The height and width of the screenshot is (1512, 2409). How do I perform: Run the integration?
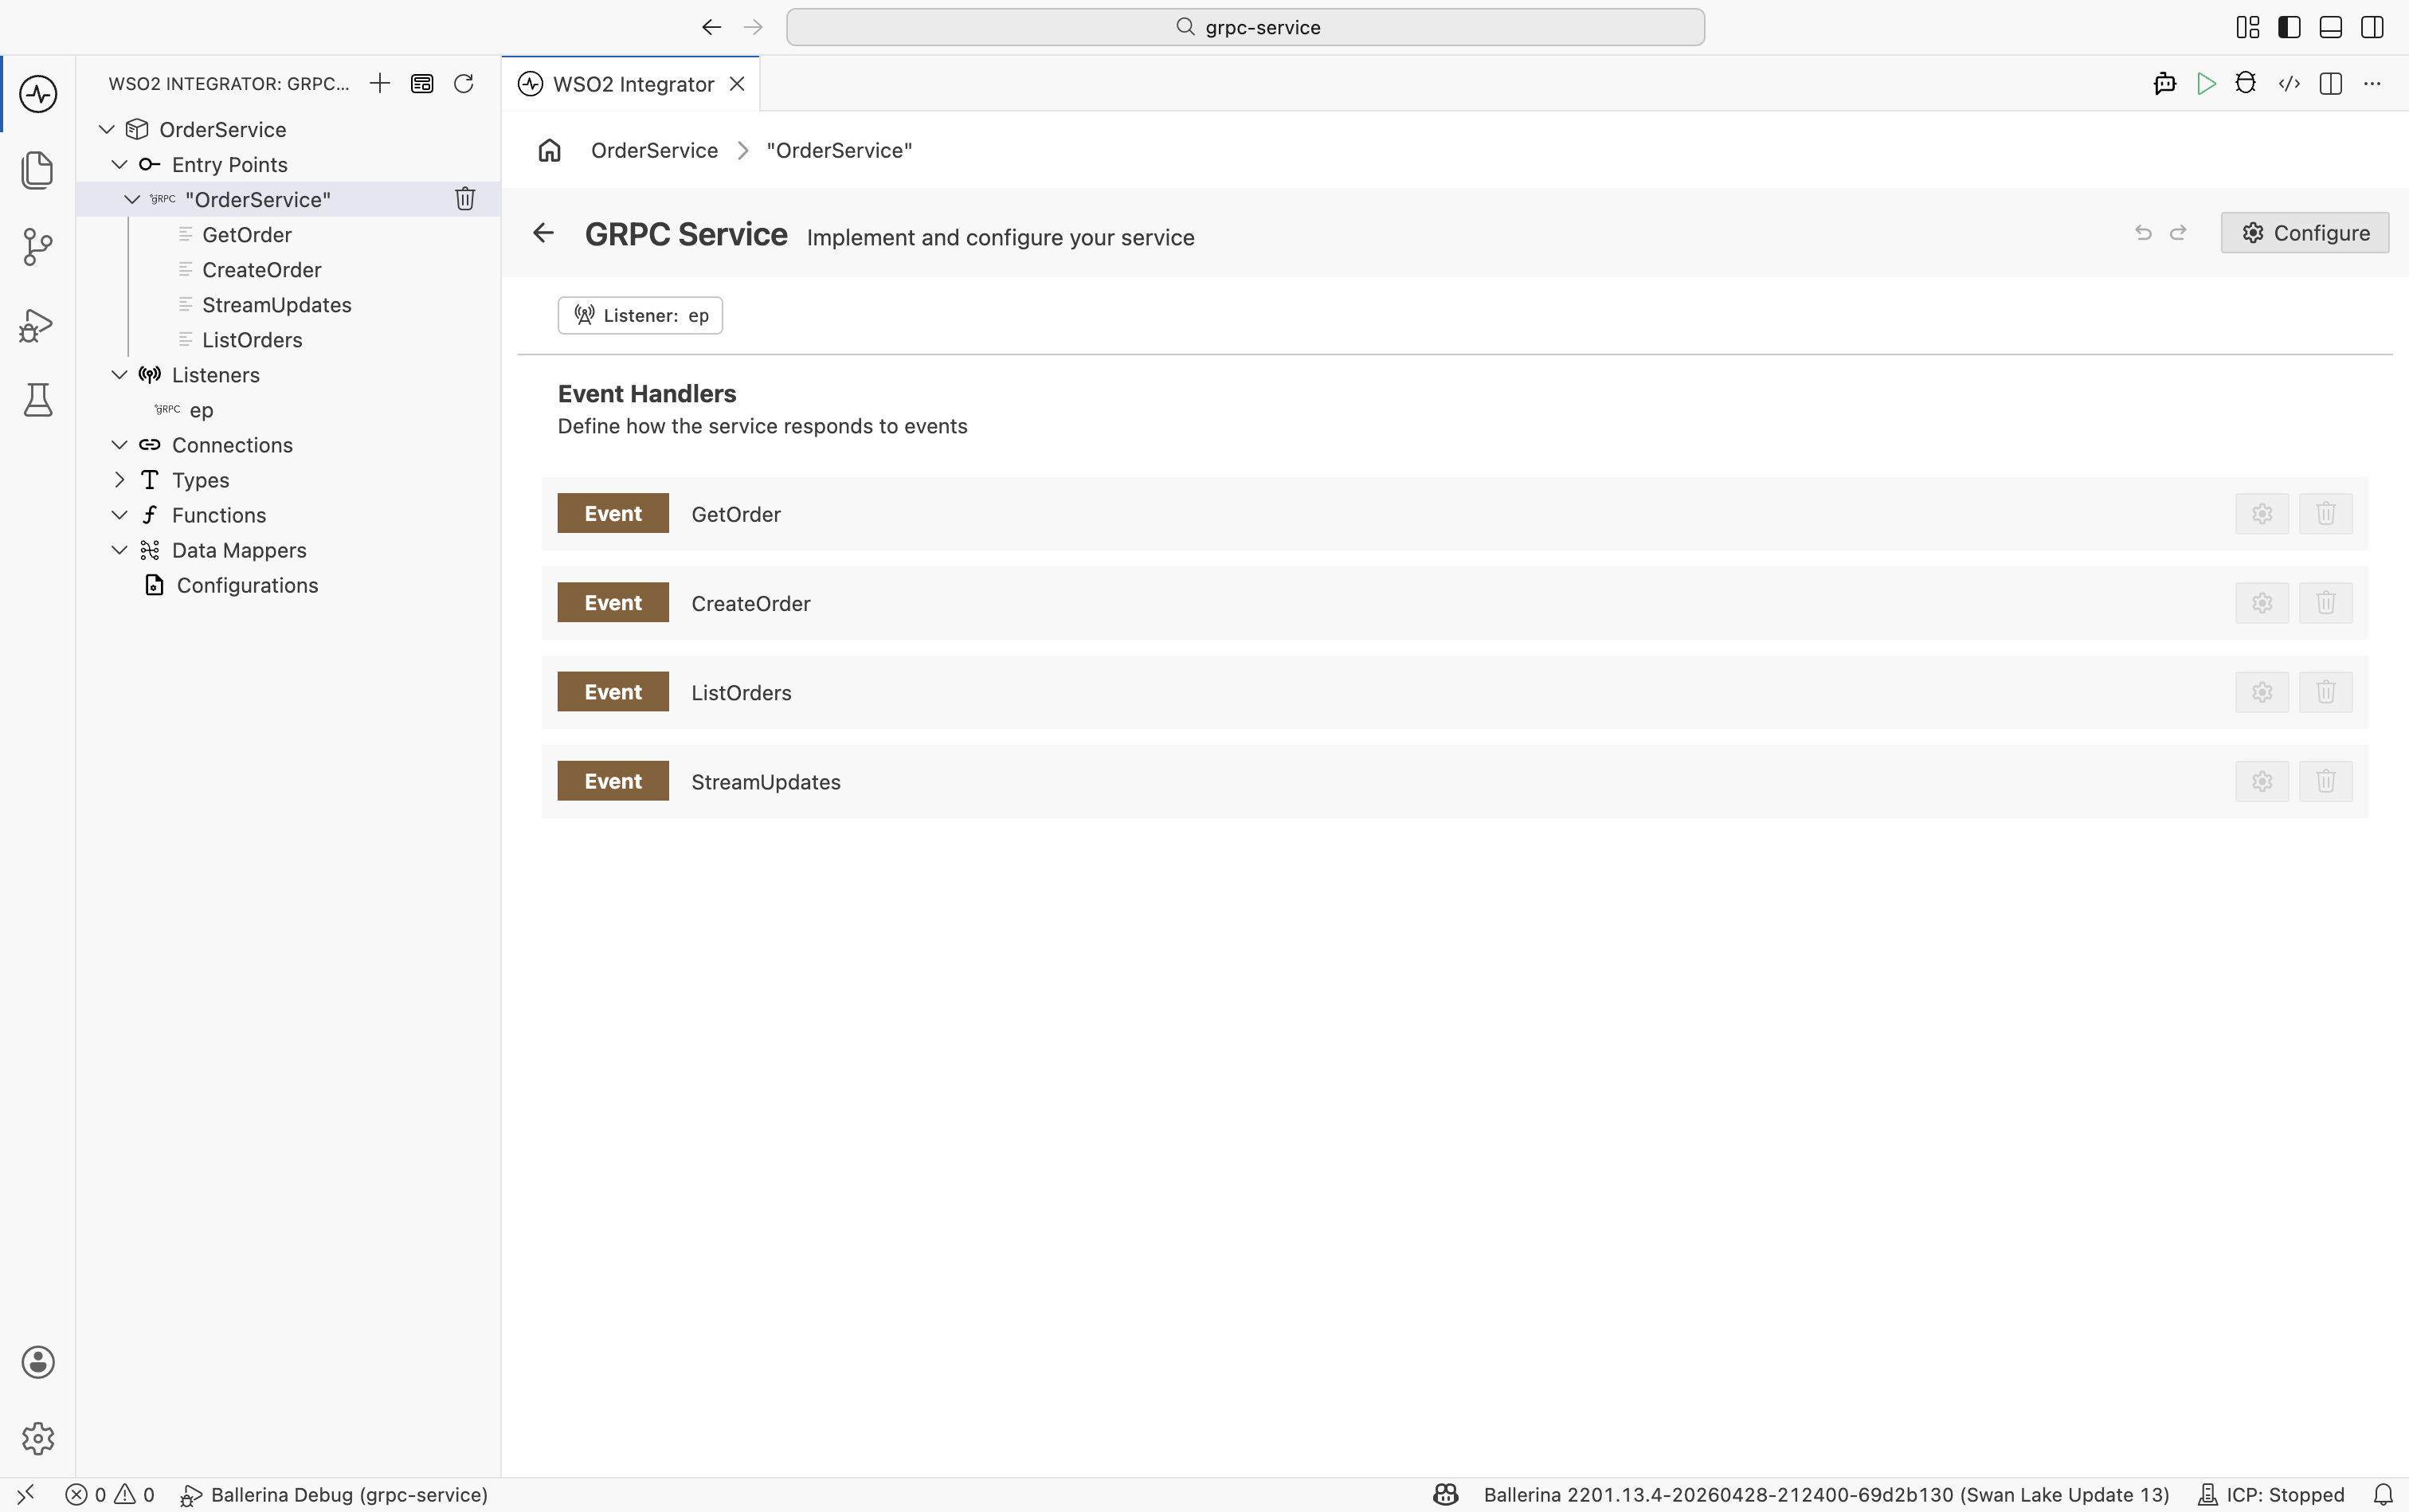[x=2206, y=83]
